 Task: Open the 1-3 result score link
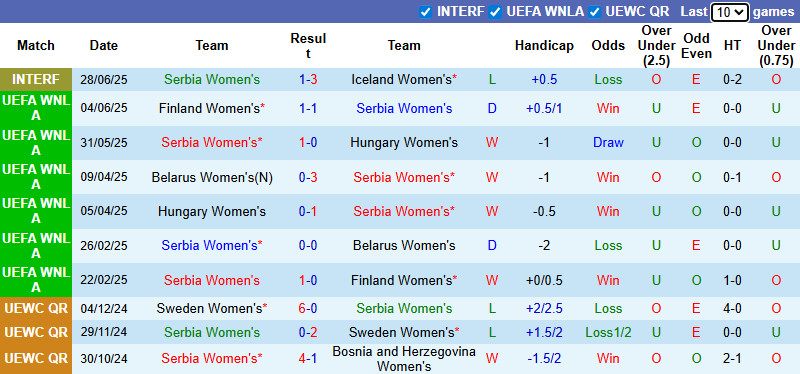point(308,80)
